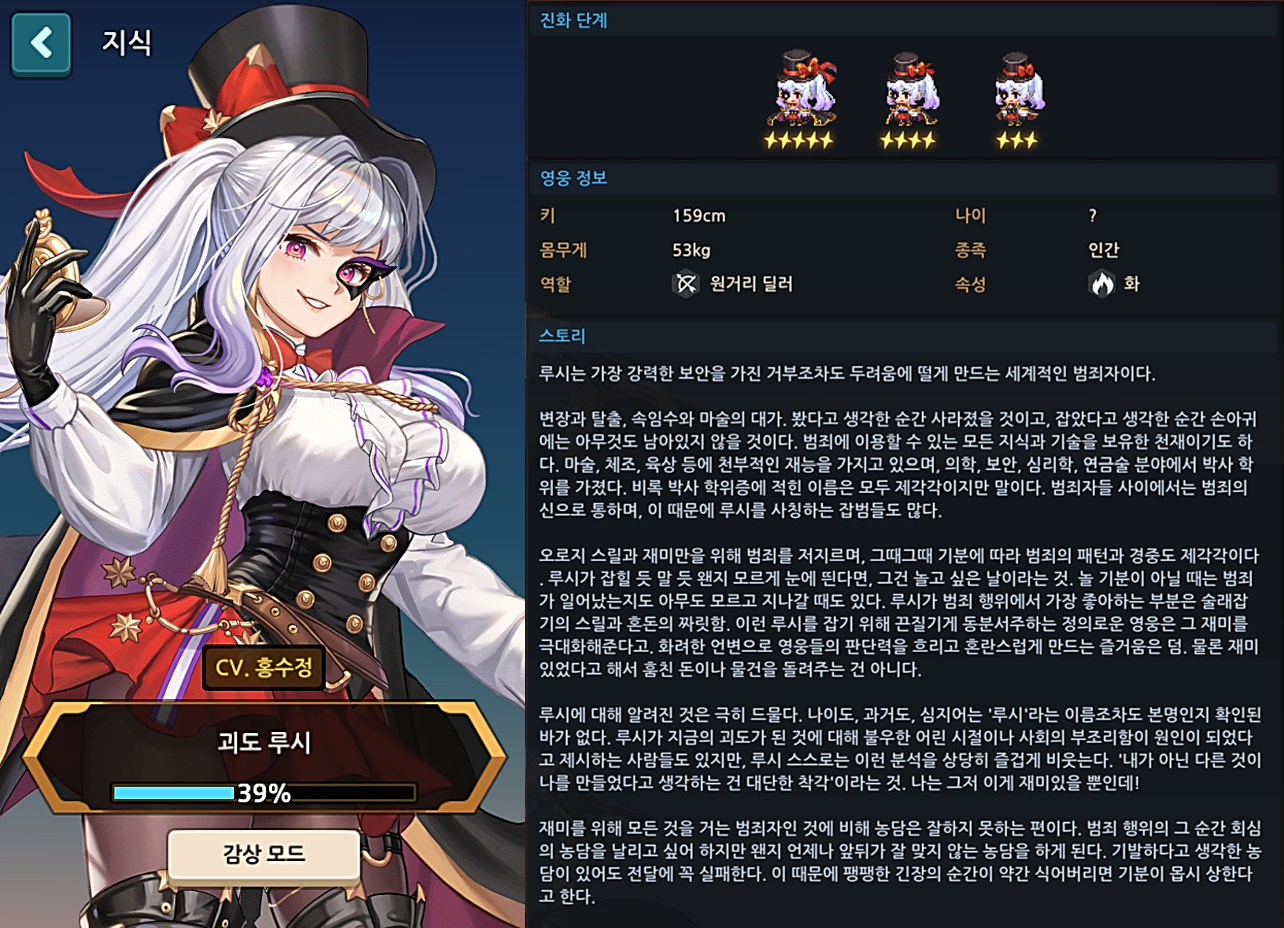Click the ranged dealer crossbow role icon
1284x928 pixels.
click(685, 284)
